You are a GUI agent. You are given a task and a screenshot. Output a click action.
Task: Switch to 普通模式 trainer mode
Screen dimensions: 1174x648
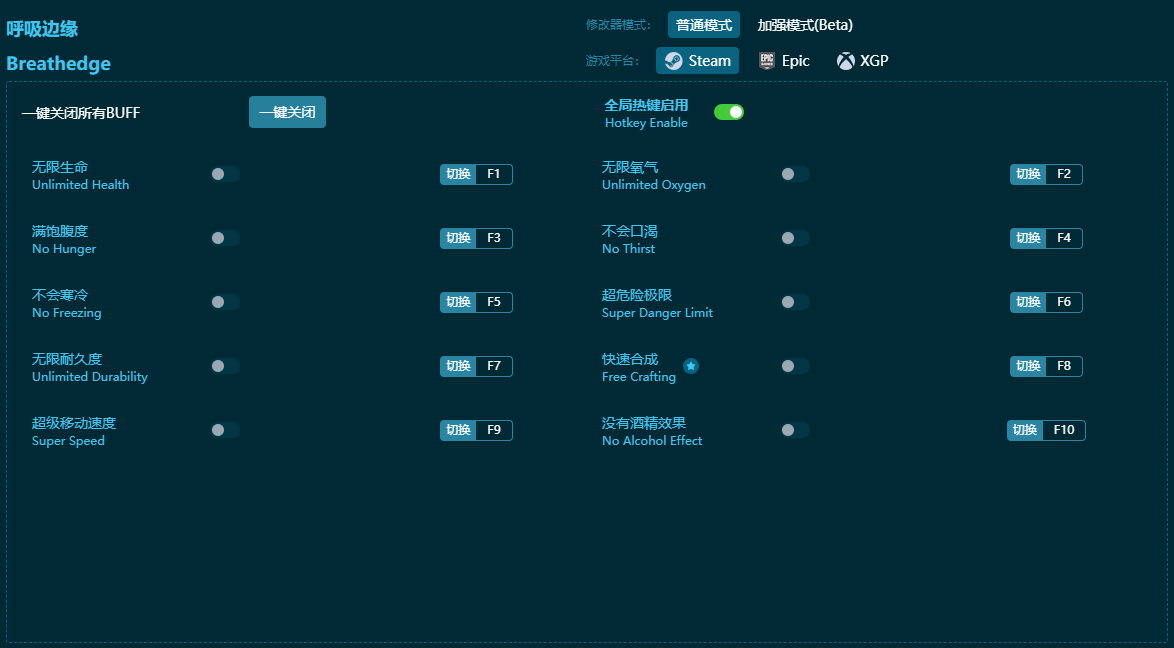[x=704, y=25]
